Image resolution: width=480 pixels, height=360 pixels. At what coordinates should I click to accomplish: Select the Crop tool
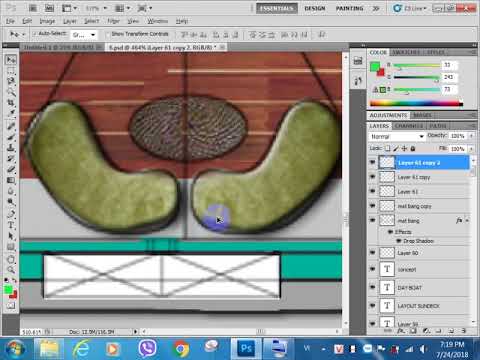click(x=11, y=103)
